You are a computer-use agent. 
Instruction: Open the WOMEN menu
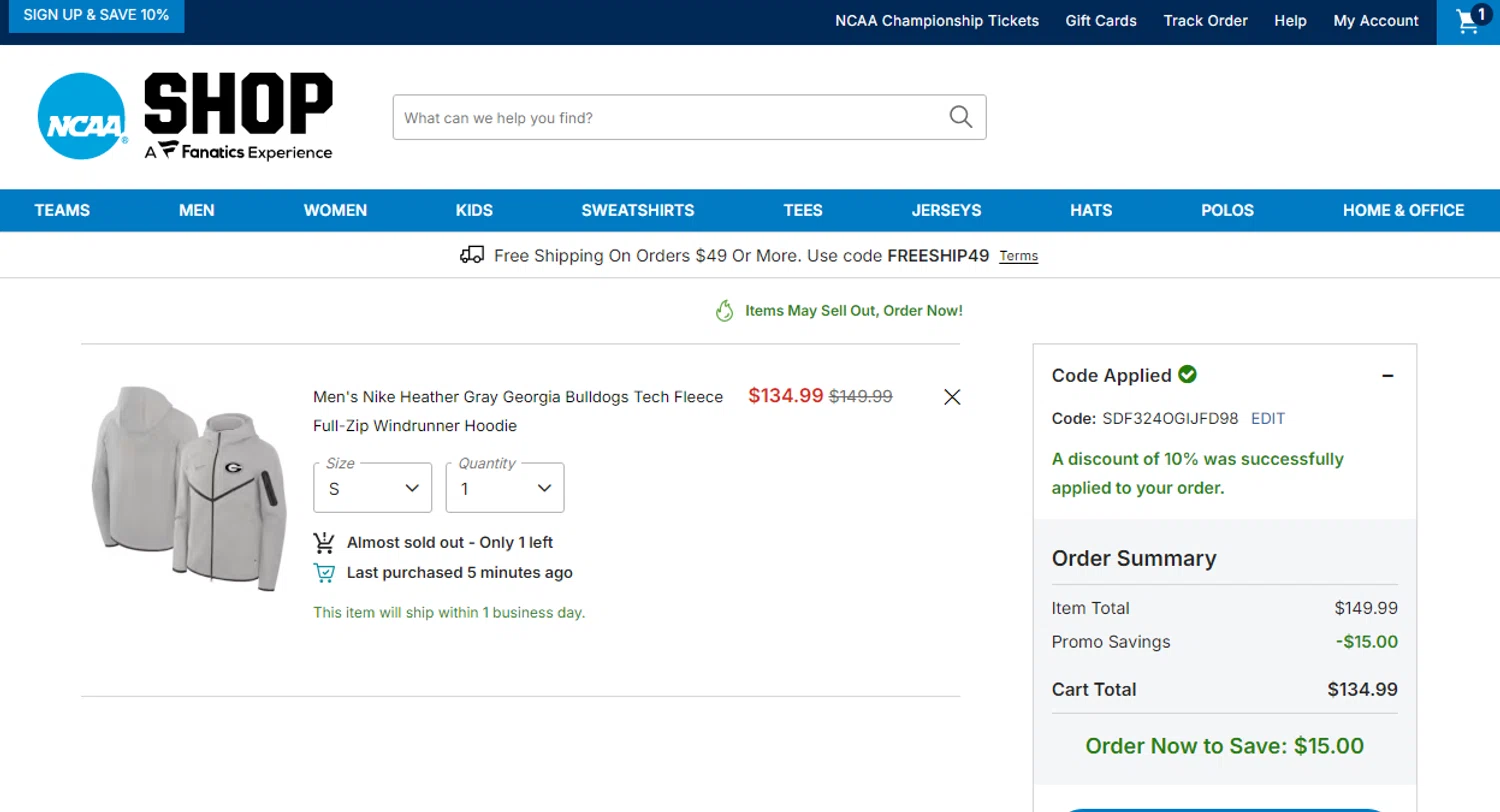coord(335,210)
